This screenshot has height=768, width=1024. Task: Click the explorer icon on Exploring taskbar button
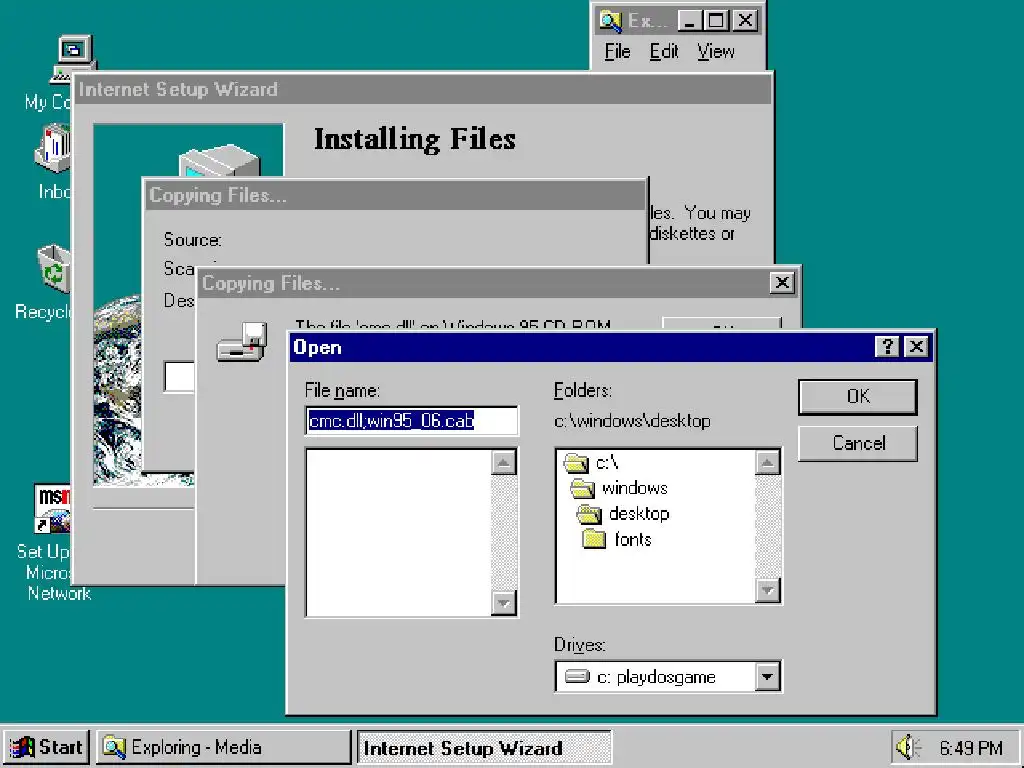click(x=114, y=747)
